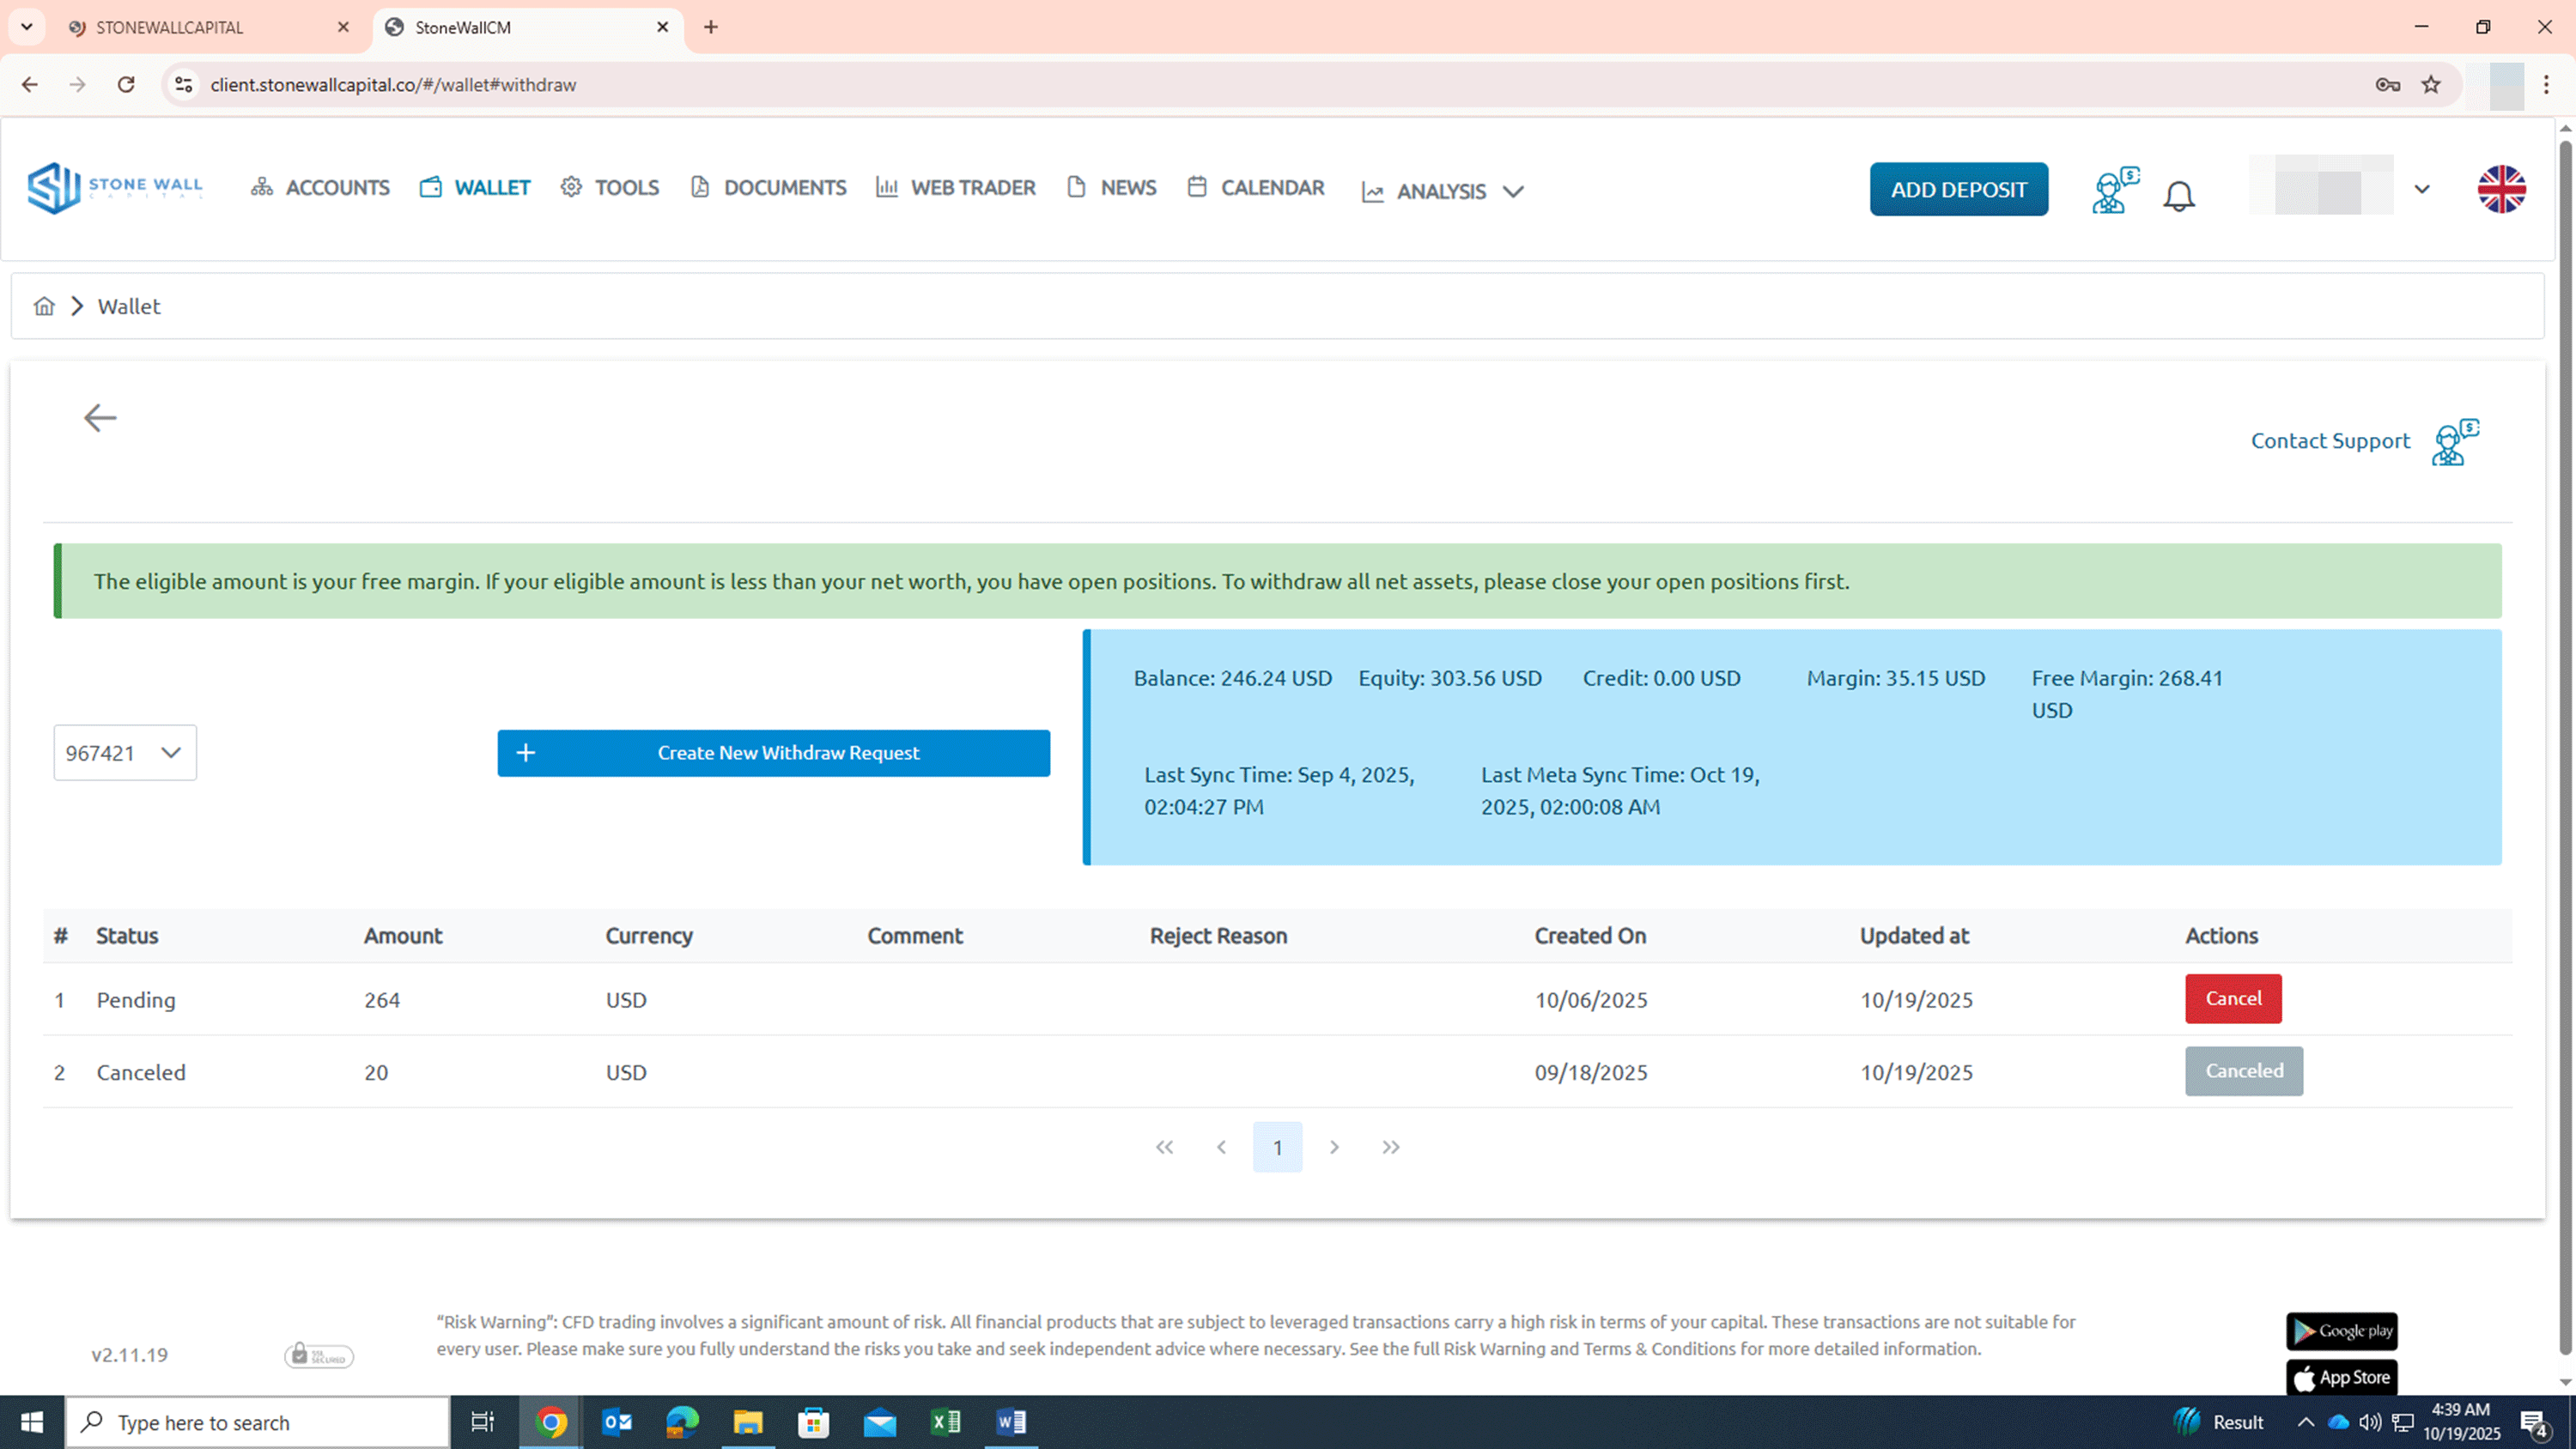The height and width of the screenshot is (1449, 2576).
Task: Cancel the pending 264 USD withdrawal
Action: [x=2233, y=998]
